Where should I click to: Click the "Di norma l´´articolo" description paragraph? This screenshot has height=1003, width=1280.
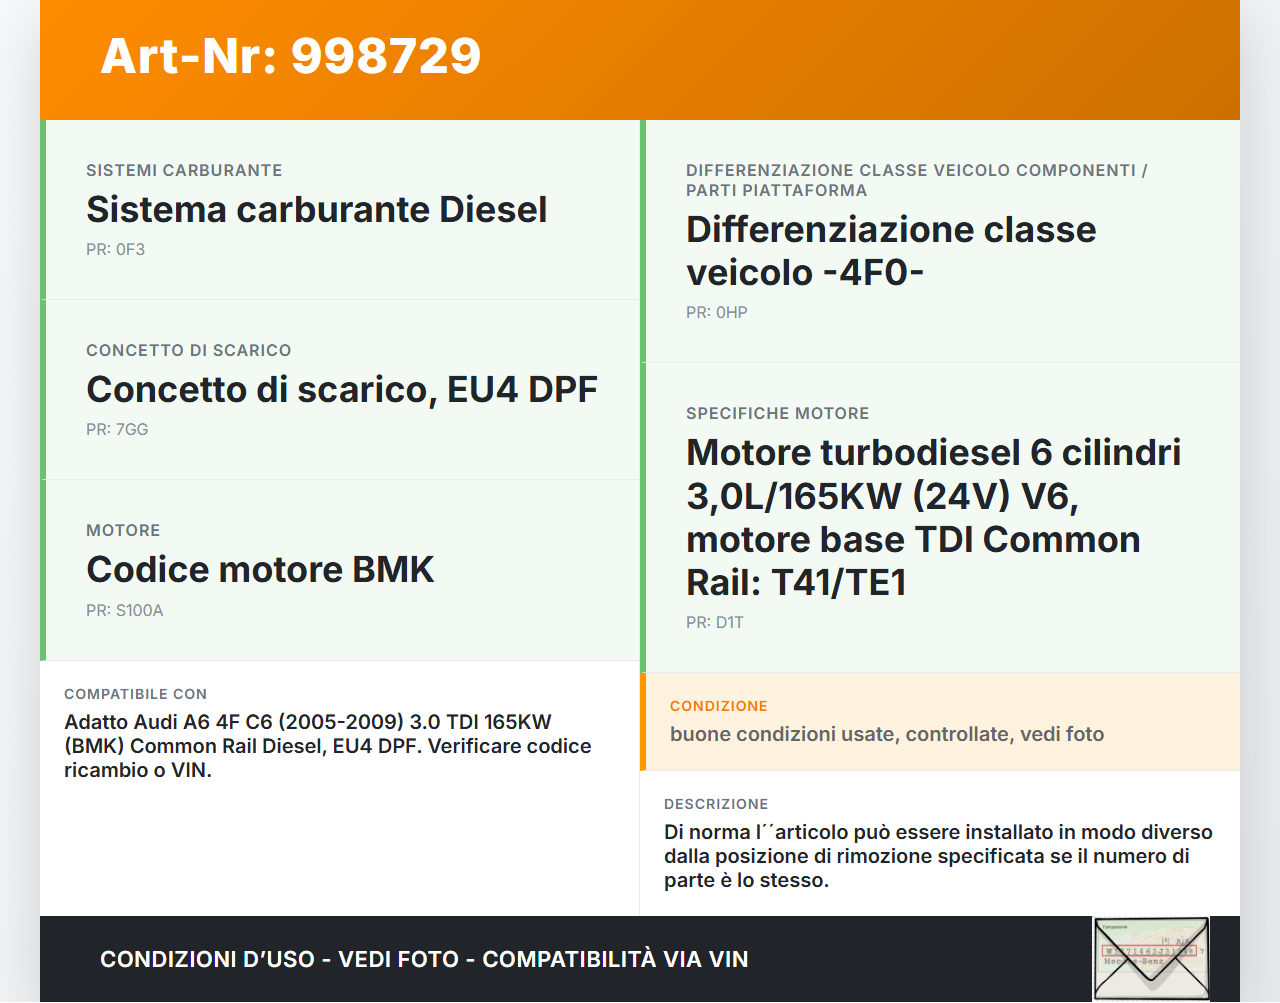pyautogui.click(x=938, y=856)
